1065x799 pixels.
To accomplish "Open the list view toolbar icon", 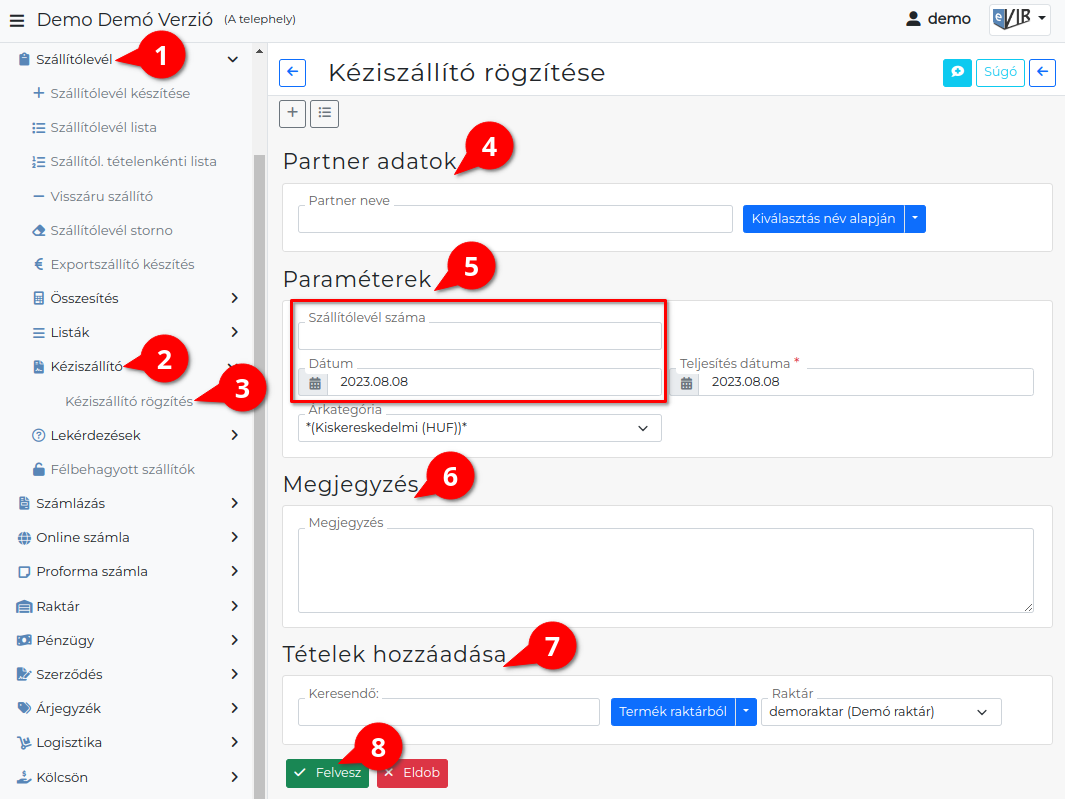I will [325, 113].
